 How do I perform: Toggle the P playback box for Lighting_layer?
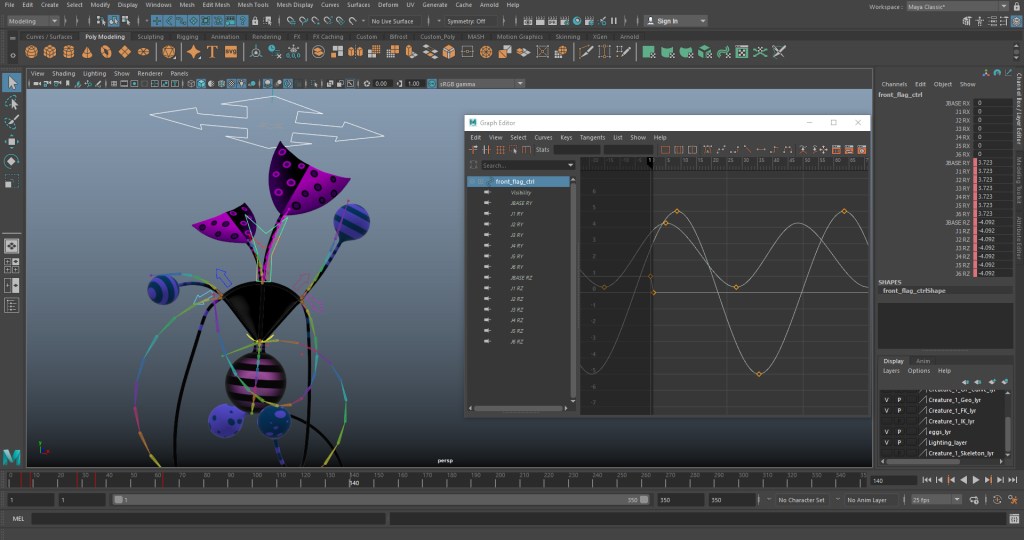click(x=899, y=442)
